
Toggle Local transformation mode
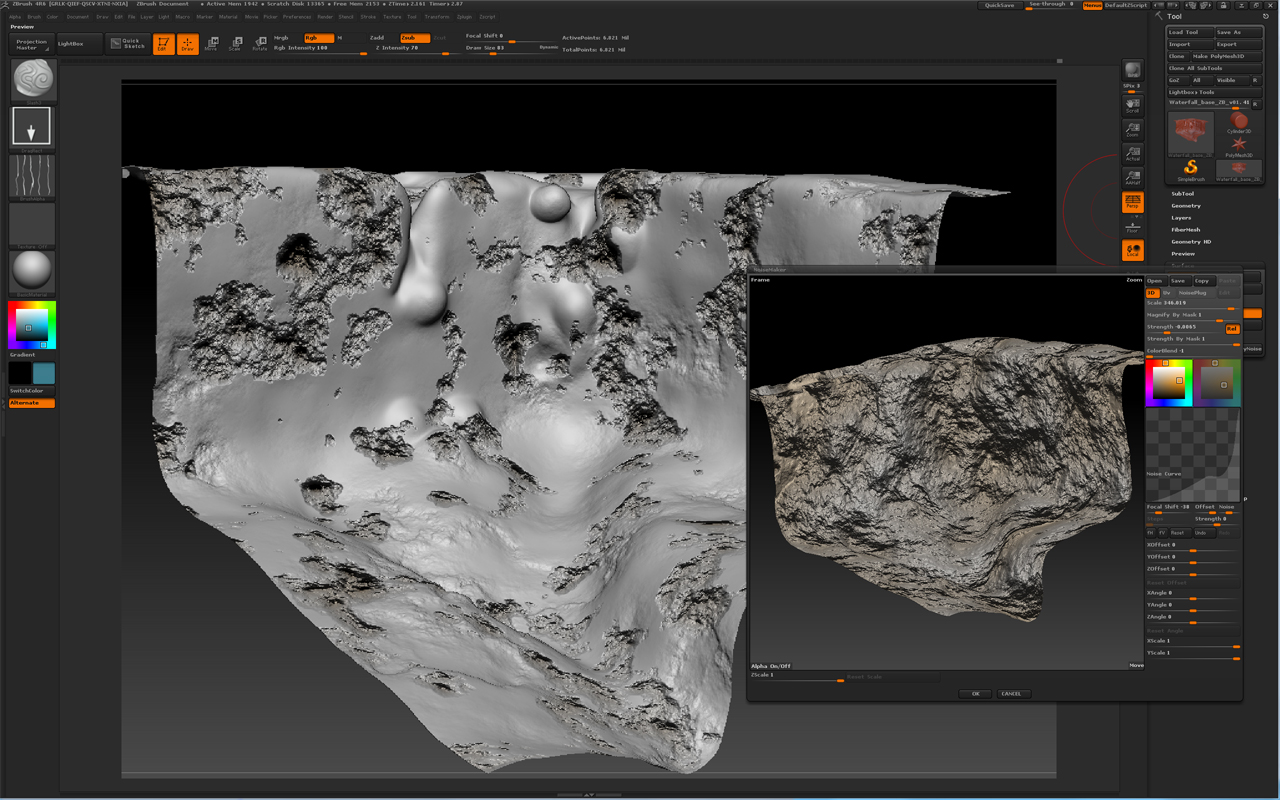point(1132,250)
